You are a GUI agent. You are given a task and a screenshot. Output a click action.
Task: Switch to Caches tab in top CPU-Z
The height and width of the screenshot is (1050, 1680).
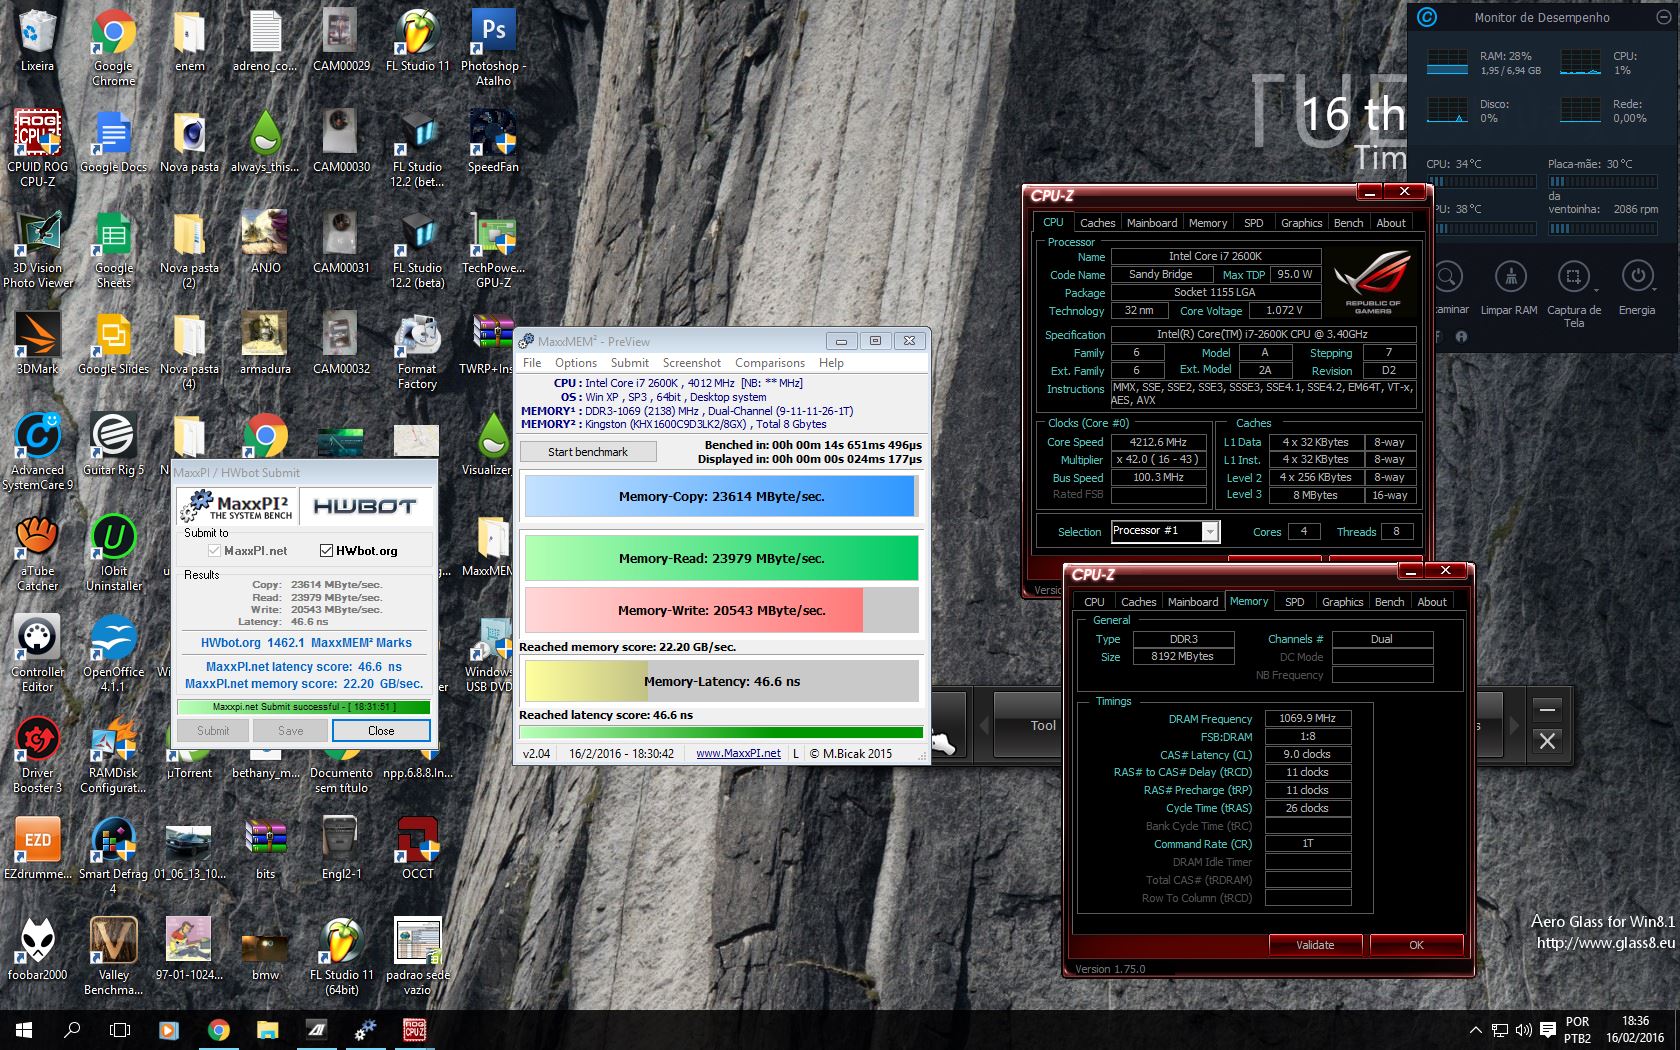click(1097, 223)
